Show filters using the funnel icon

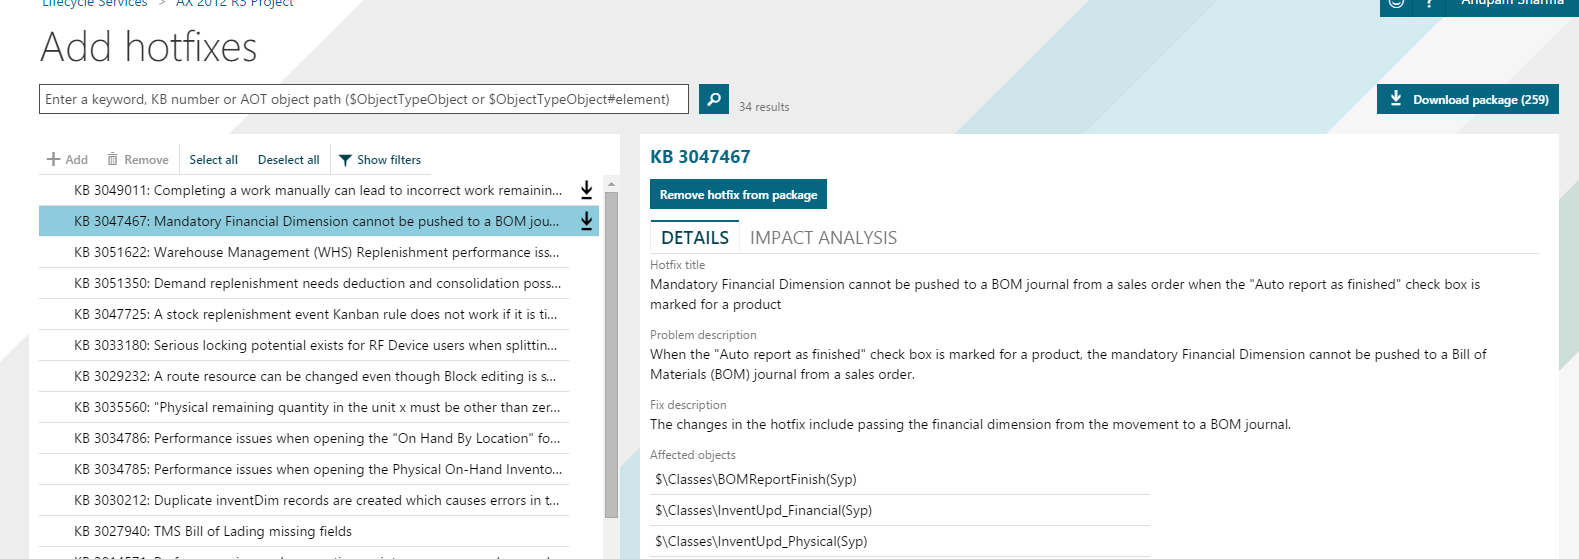345,160
